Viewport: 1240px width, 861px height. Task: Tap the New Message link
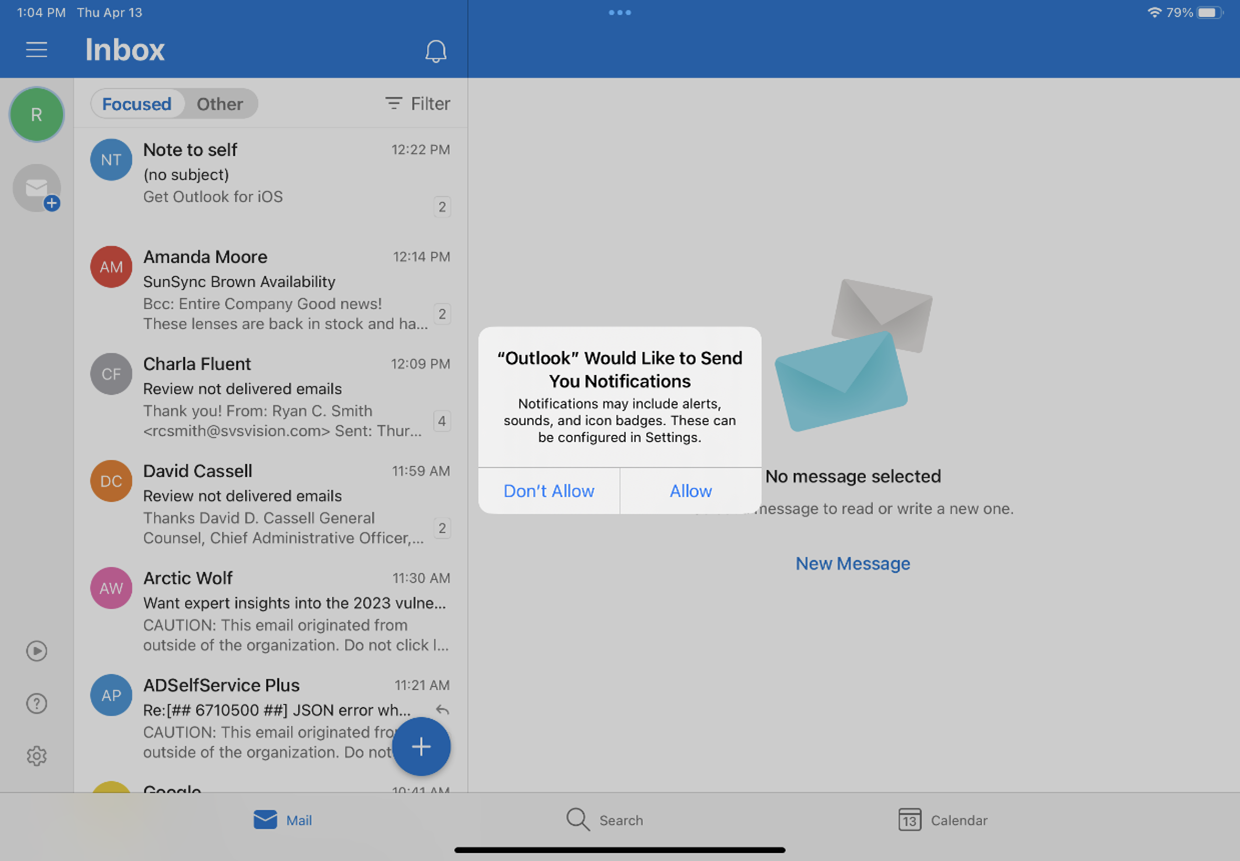tap(853, 564)
